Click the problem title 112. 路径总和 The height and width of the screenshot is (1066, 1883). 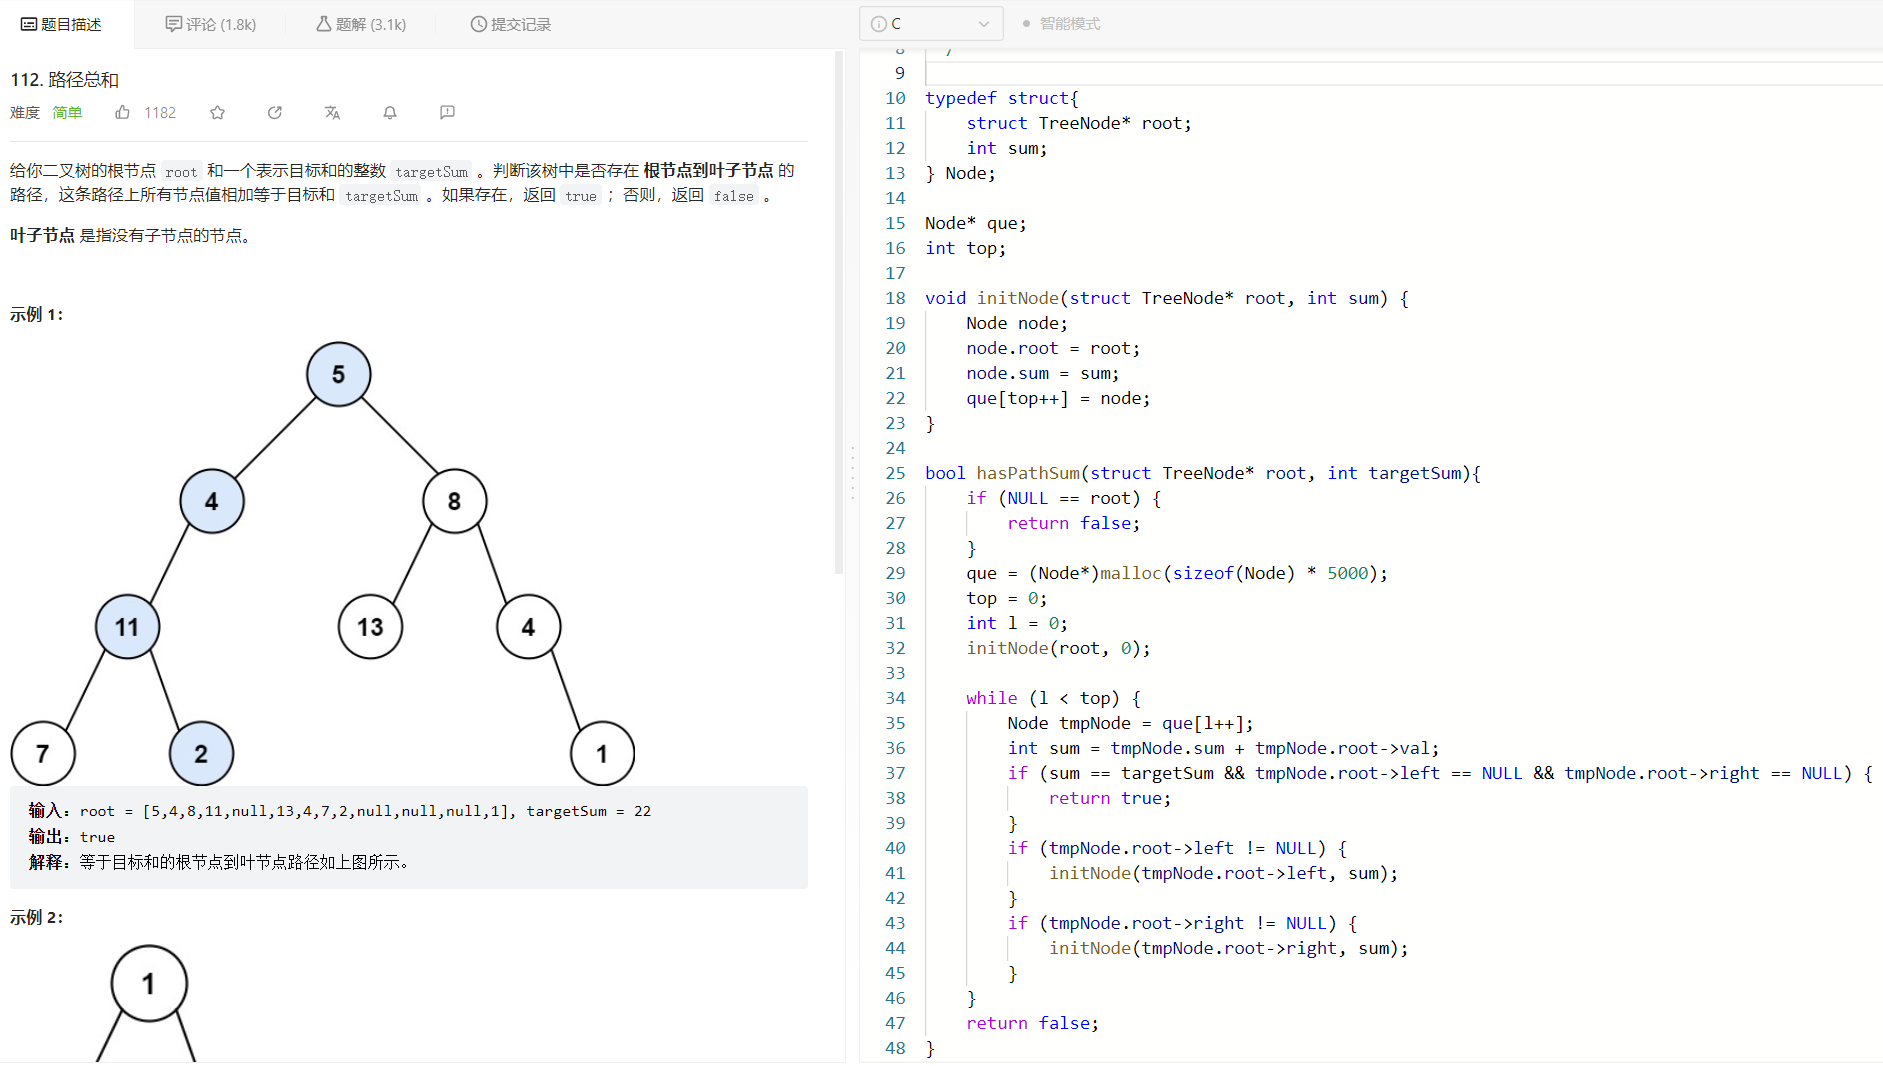65,80
